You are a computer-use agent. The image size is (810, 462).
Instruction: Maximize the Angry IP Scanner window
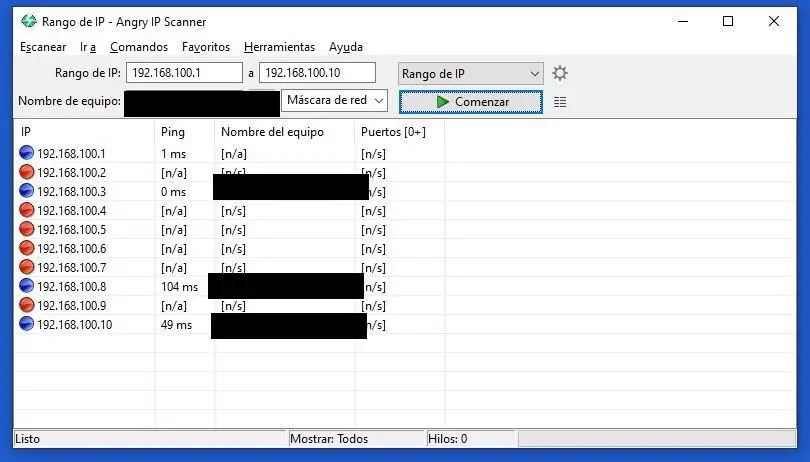728,21
